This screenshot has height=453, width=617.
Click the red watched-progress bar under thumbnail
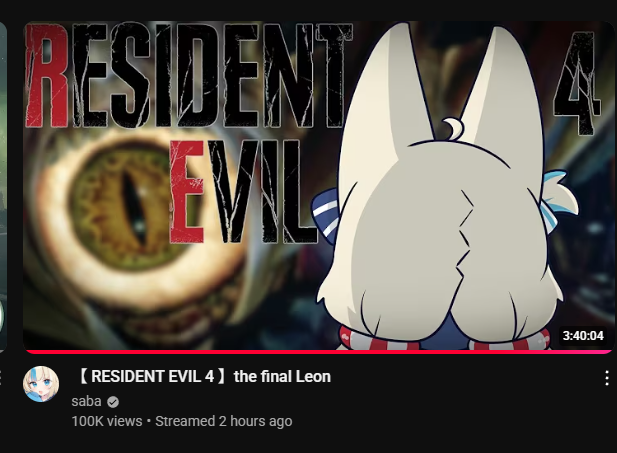[x=319, y=351]
